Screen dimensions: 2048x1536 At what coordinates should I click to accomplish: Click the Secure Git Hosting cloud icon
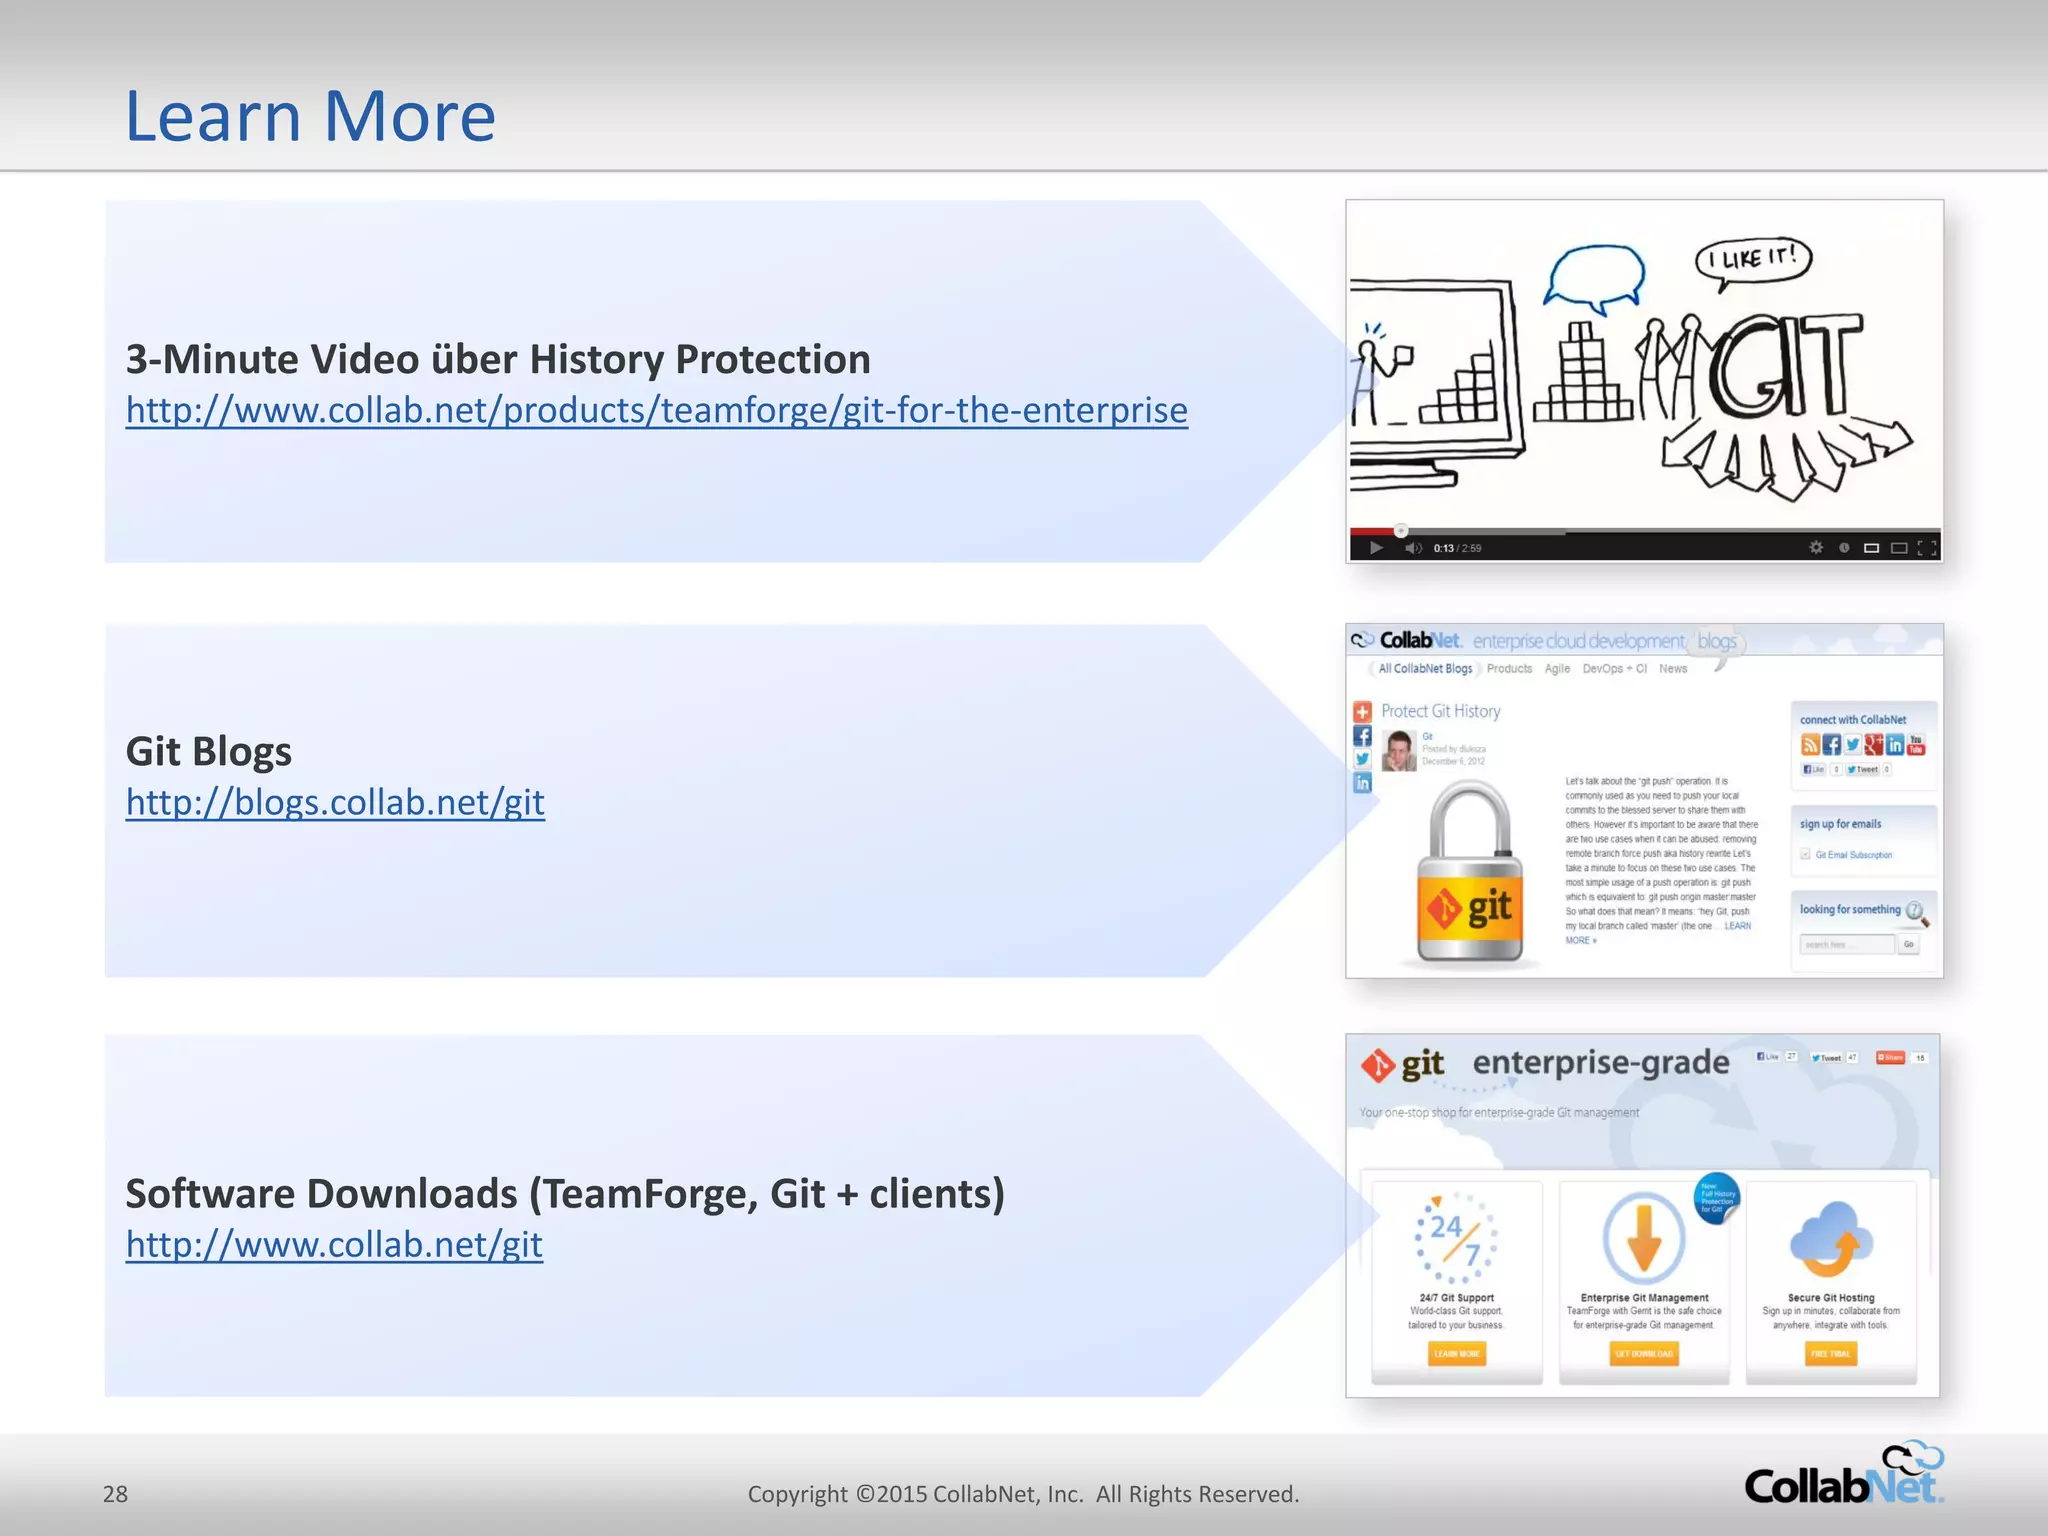pyautogui.click(x=1831, y=1240)
